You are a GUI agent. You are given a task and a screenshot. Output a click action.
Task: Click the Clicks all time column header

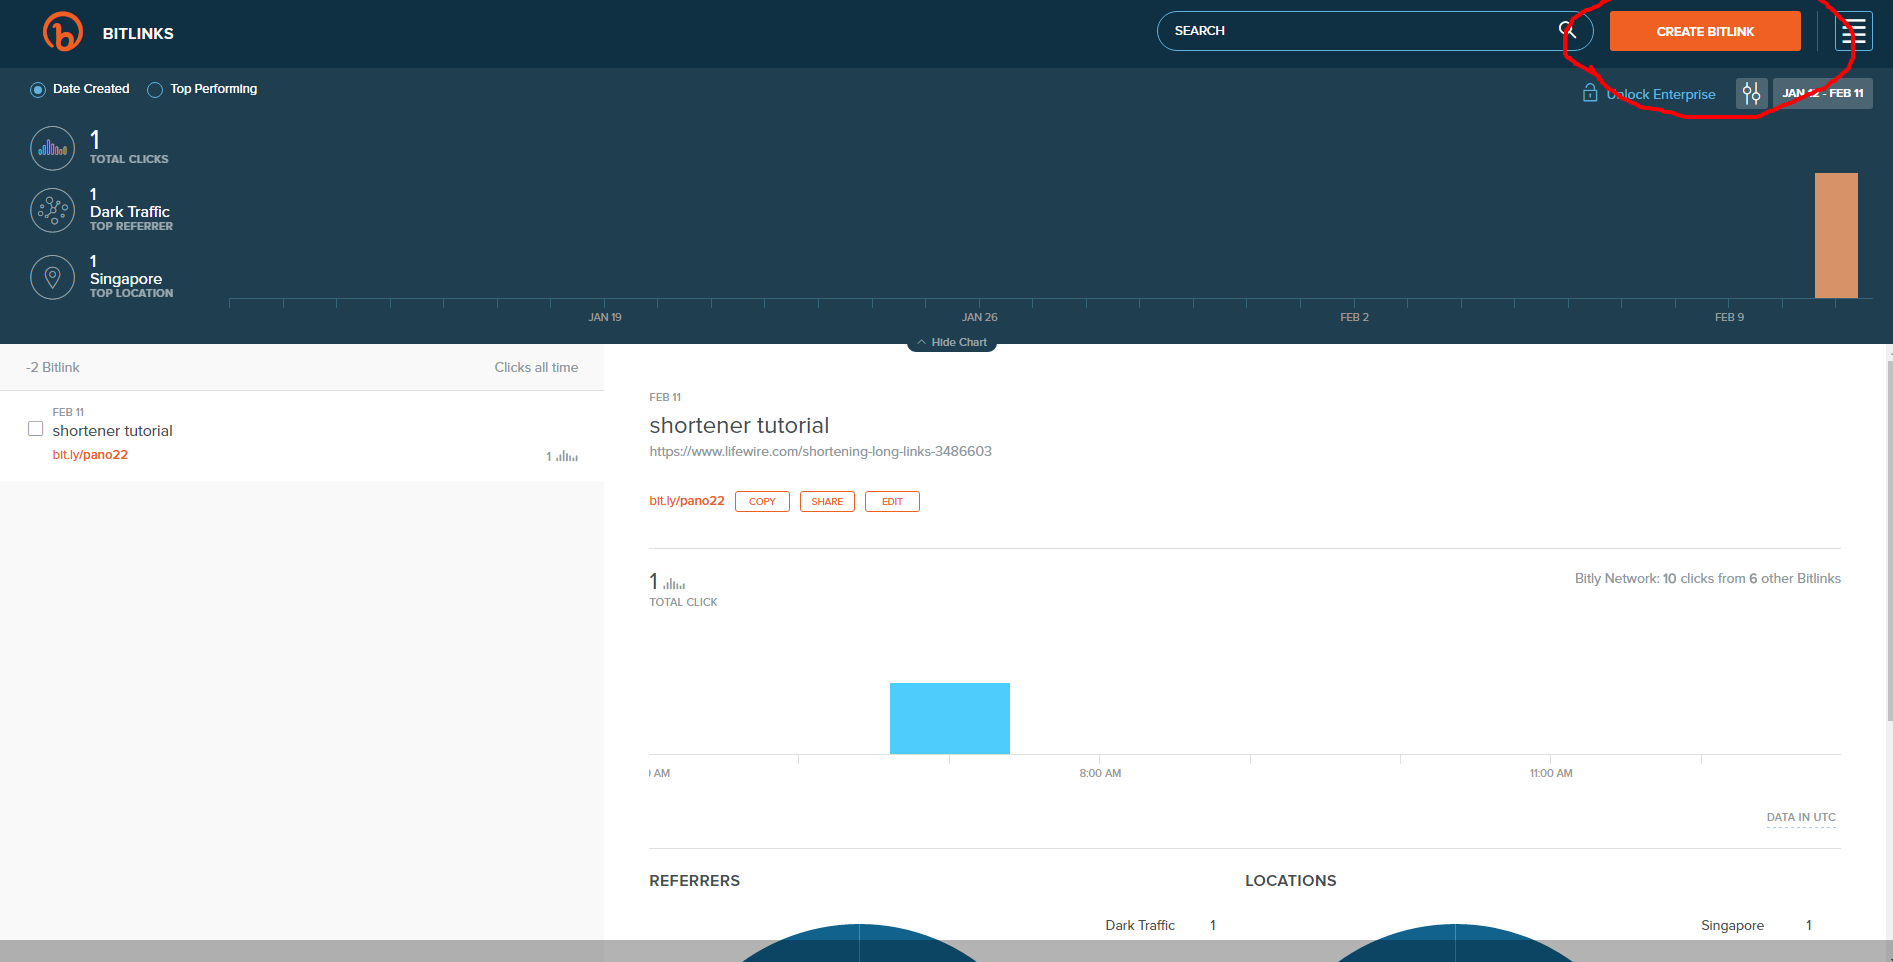[536, 368]
